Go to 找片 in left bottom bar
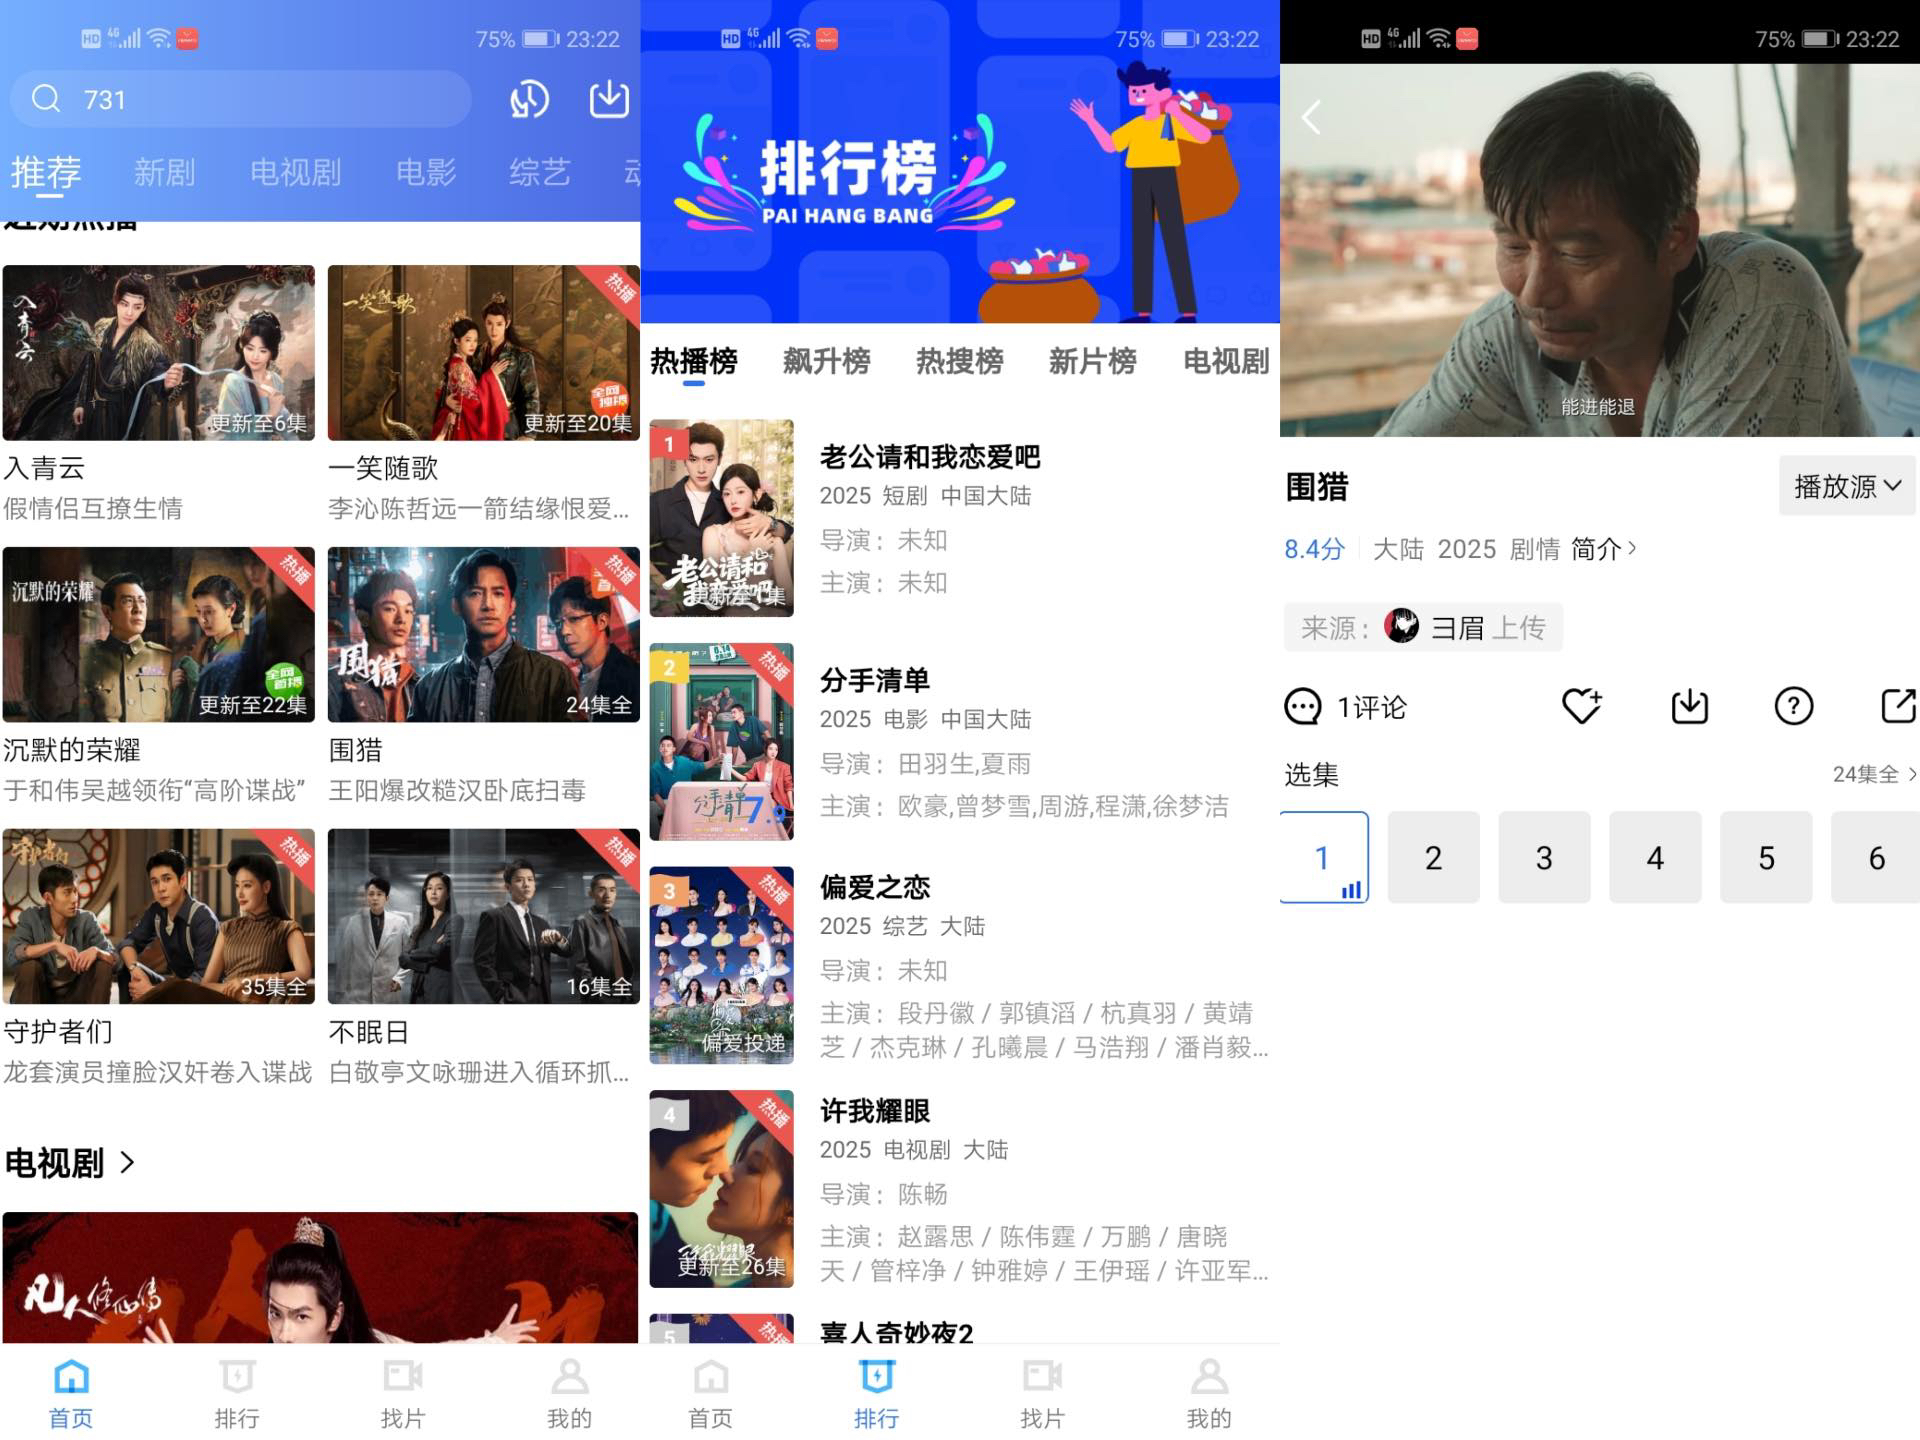Viewport: 1920px width, 1440px height. (402, 1393)
